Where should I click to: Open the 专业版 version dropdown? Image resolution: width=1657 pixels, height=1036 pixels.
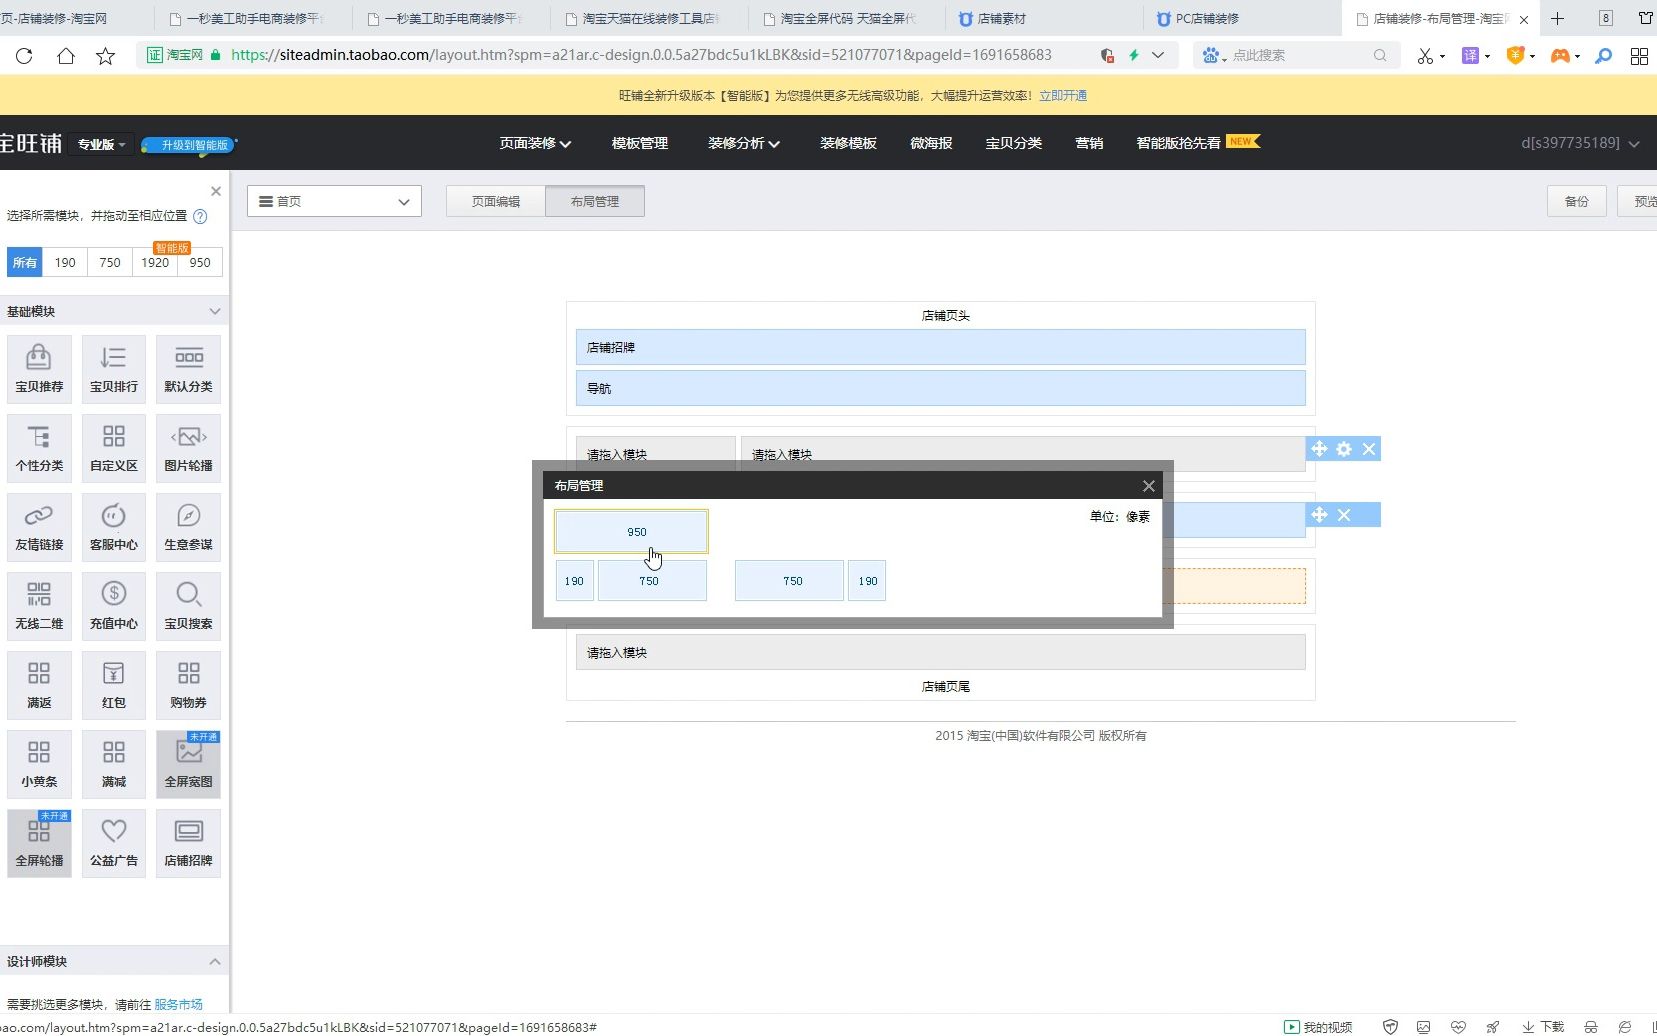point(101,144)
